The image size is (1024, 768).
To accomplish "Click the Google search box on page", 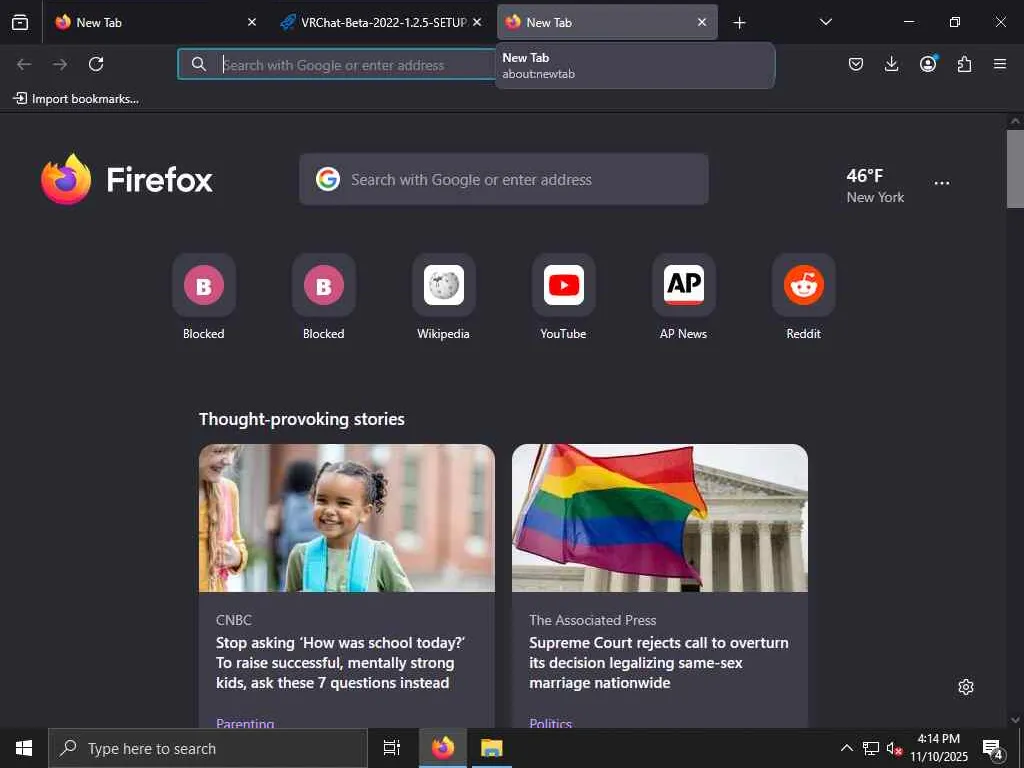I will [504, 180].
